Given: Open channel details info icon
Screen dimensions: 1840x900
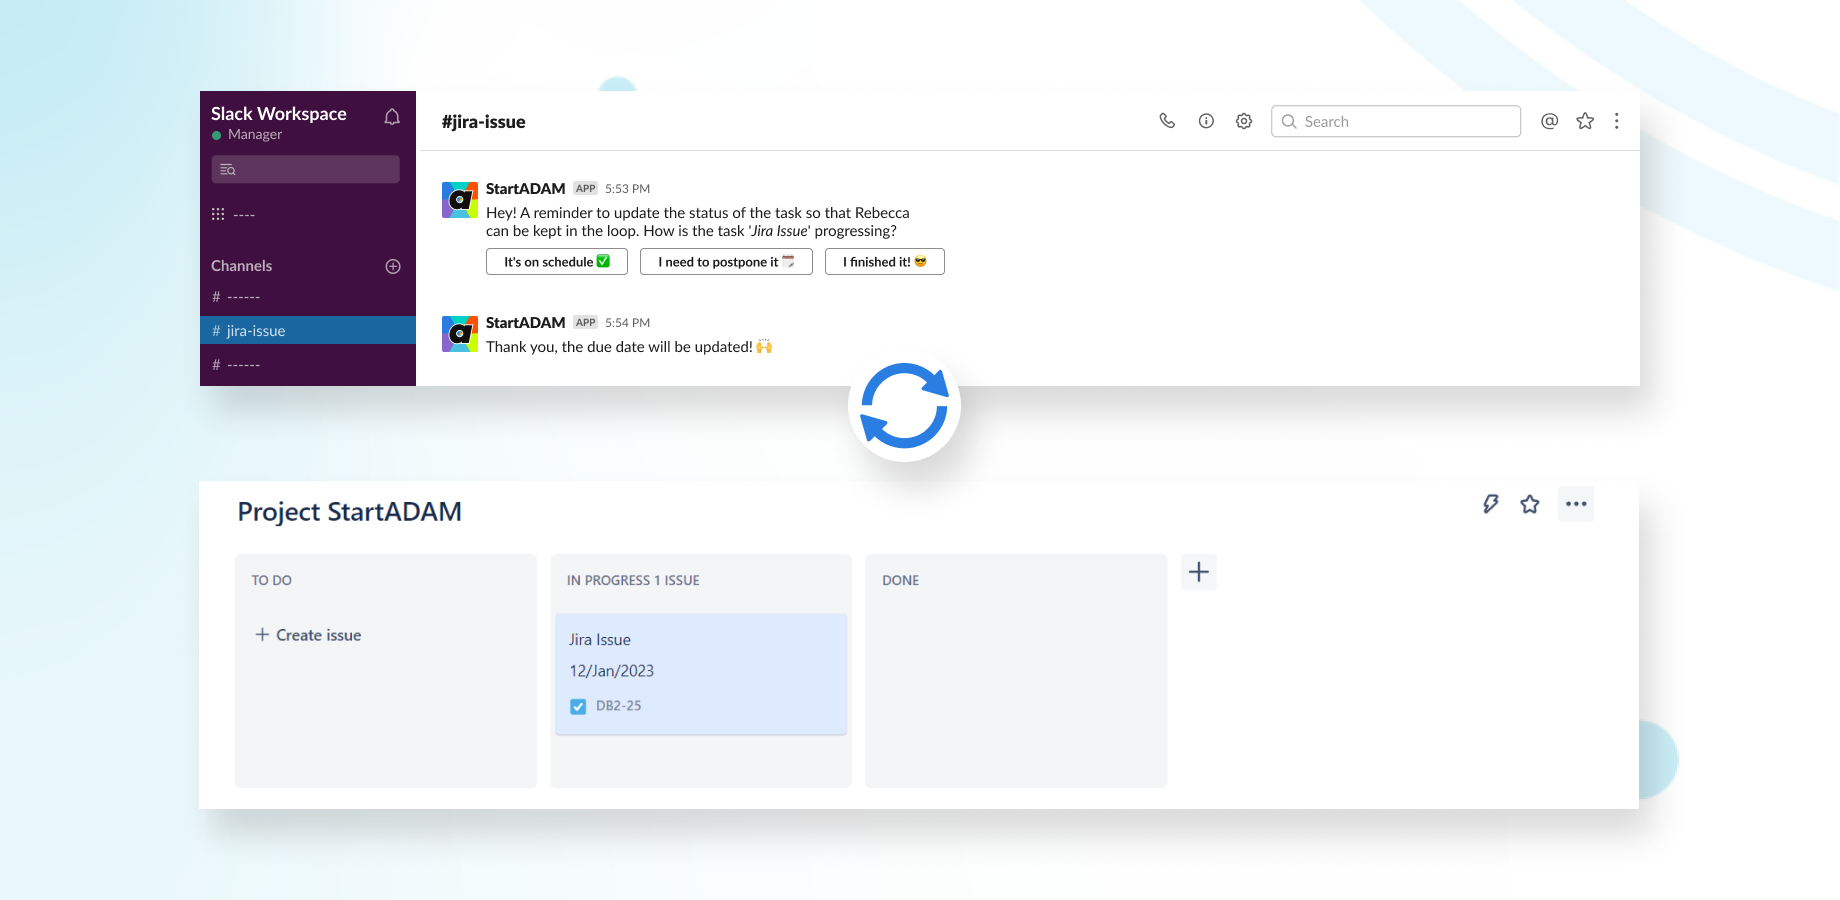Looking at the screenshot, I should 1206,121.
